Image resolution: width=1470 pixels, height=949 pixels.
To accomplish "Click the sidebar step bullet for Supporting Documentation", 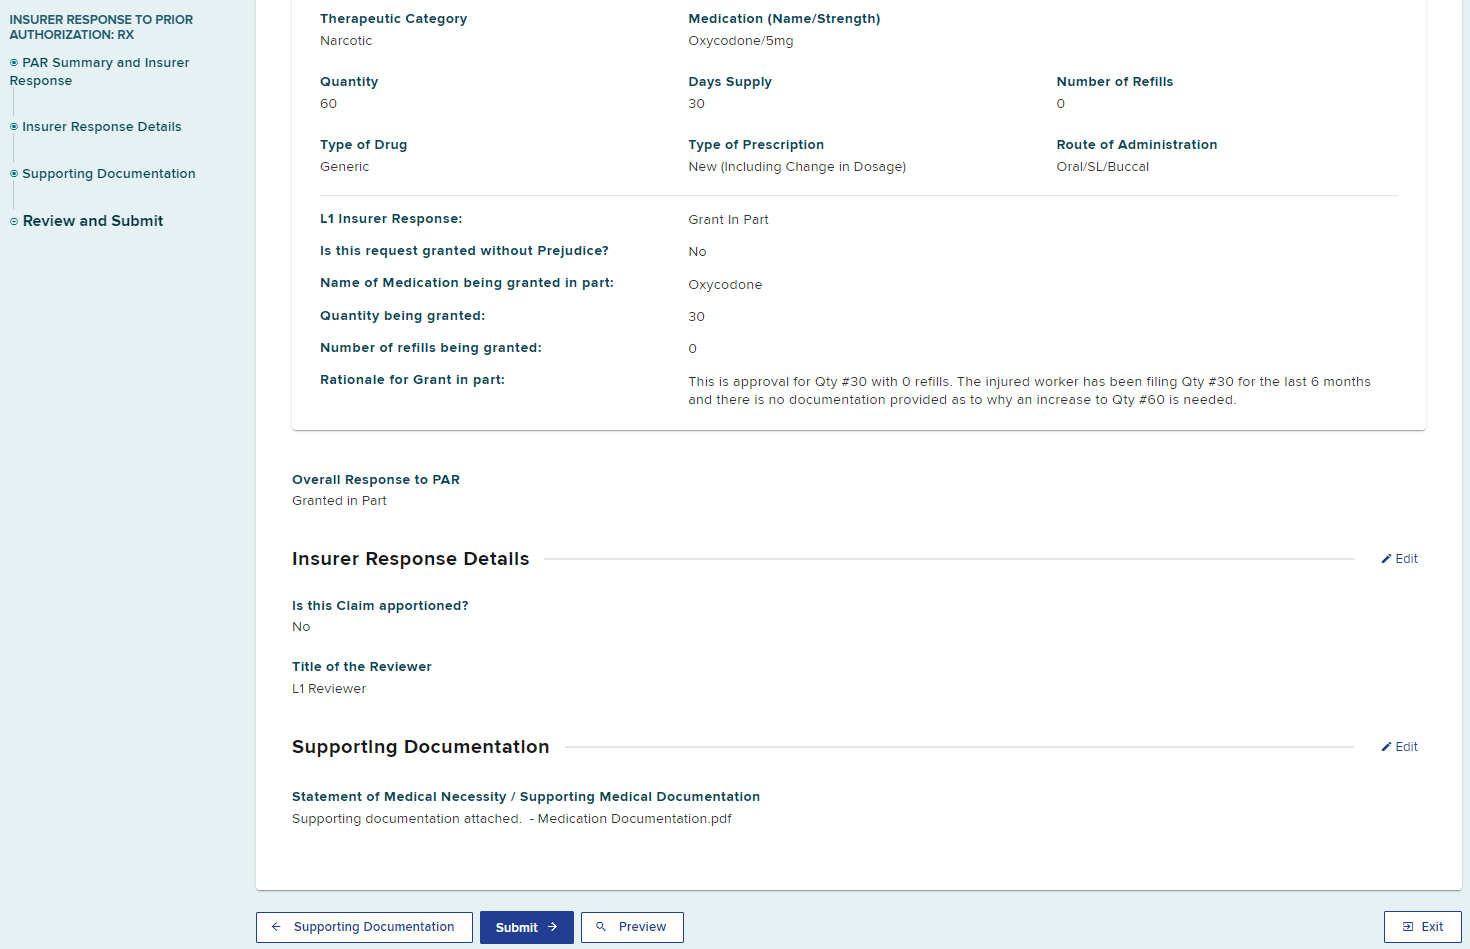I will click(x=14, y=174).
